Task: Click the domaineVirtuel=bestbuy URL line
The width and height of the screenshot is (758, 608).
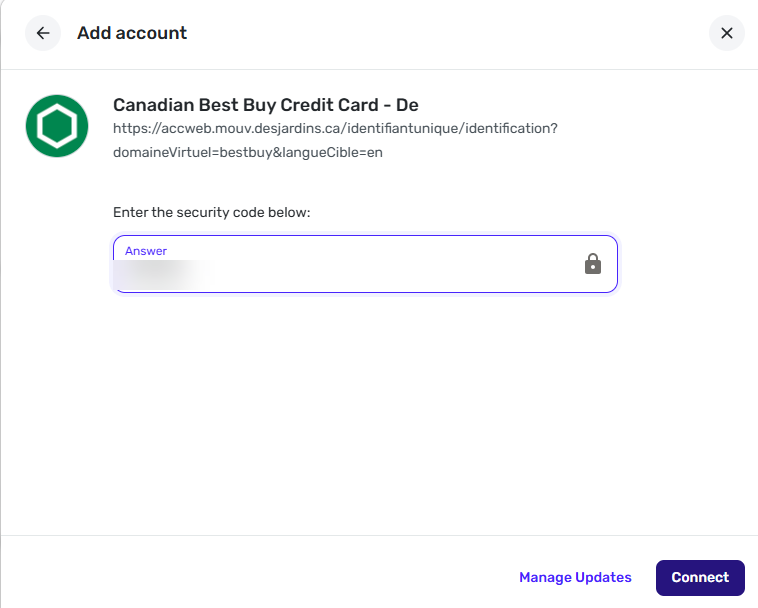Action: (x=248, y=152)
